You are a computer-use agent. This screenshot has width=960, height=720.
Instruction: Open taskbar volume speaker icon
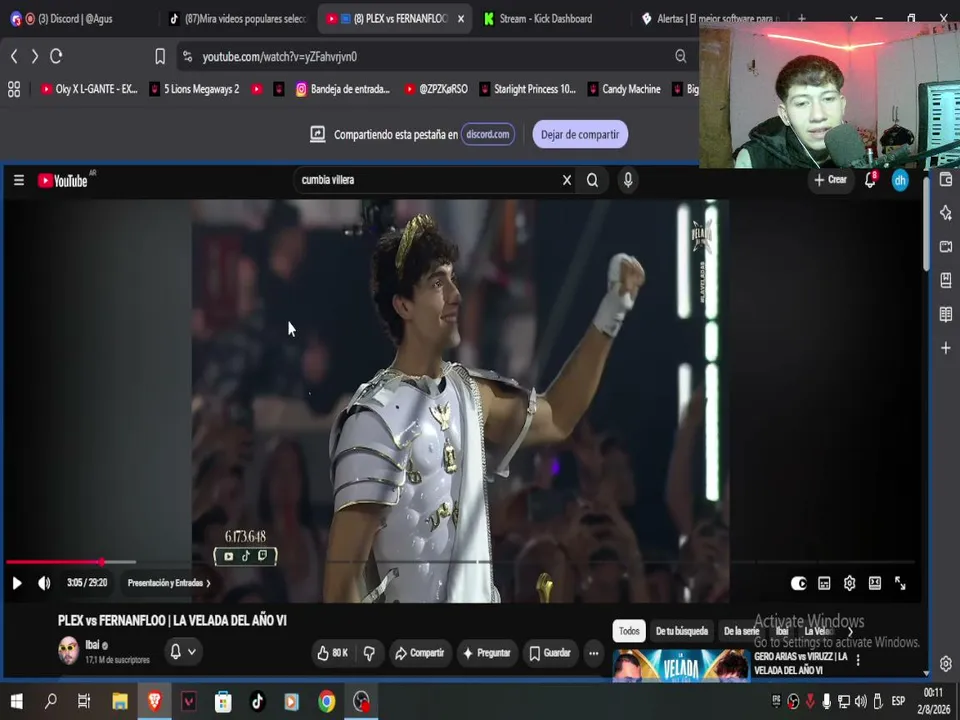tap(861, 702)
